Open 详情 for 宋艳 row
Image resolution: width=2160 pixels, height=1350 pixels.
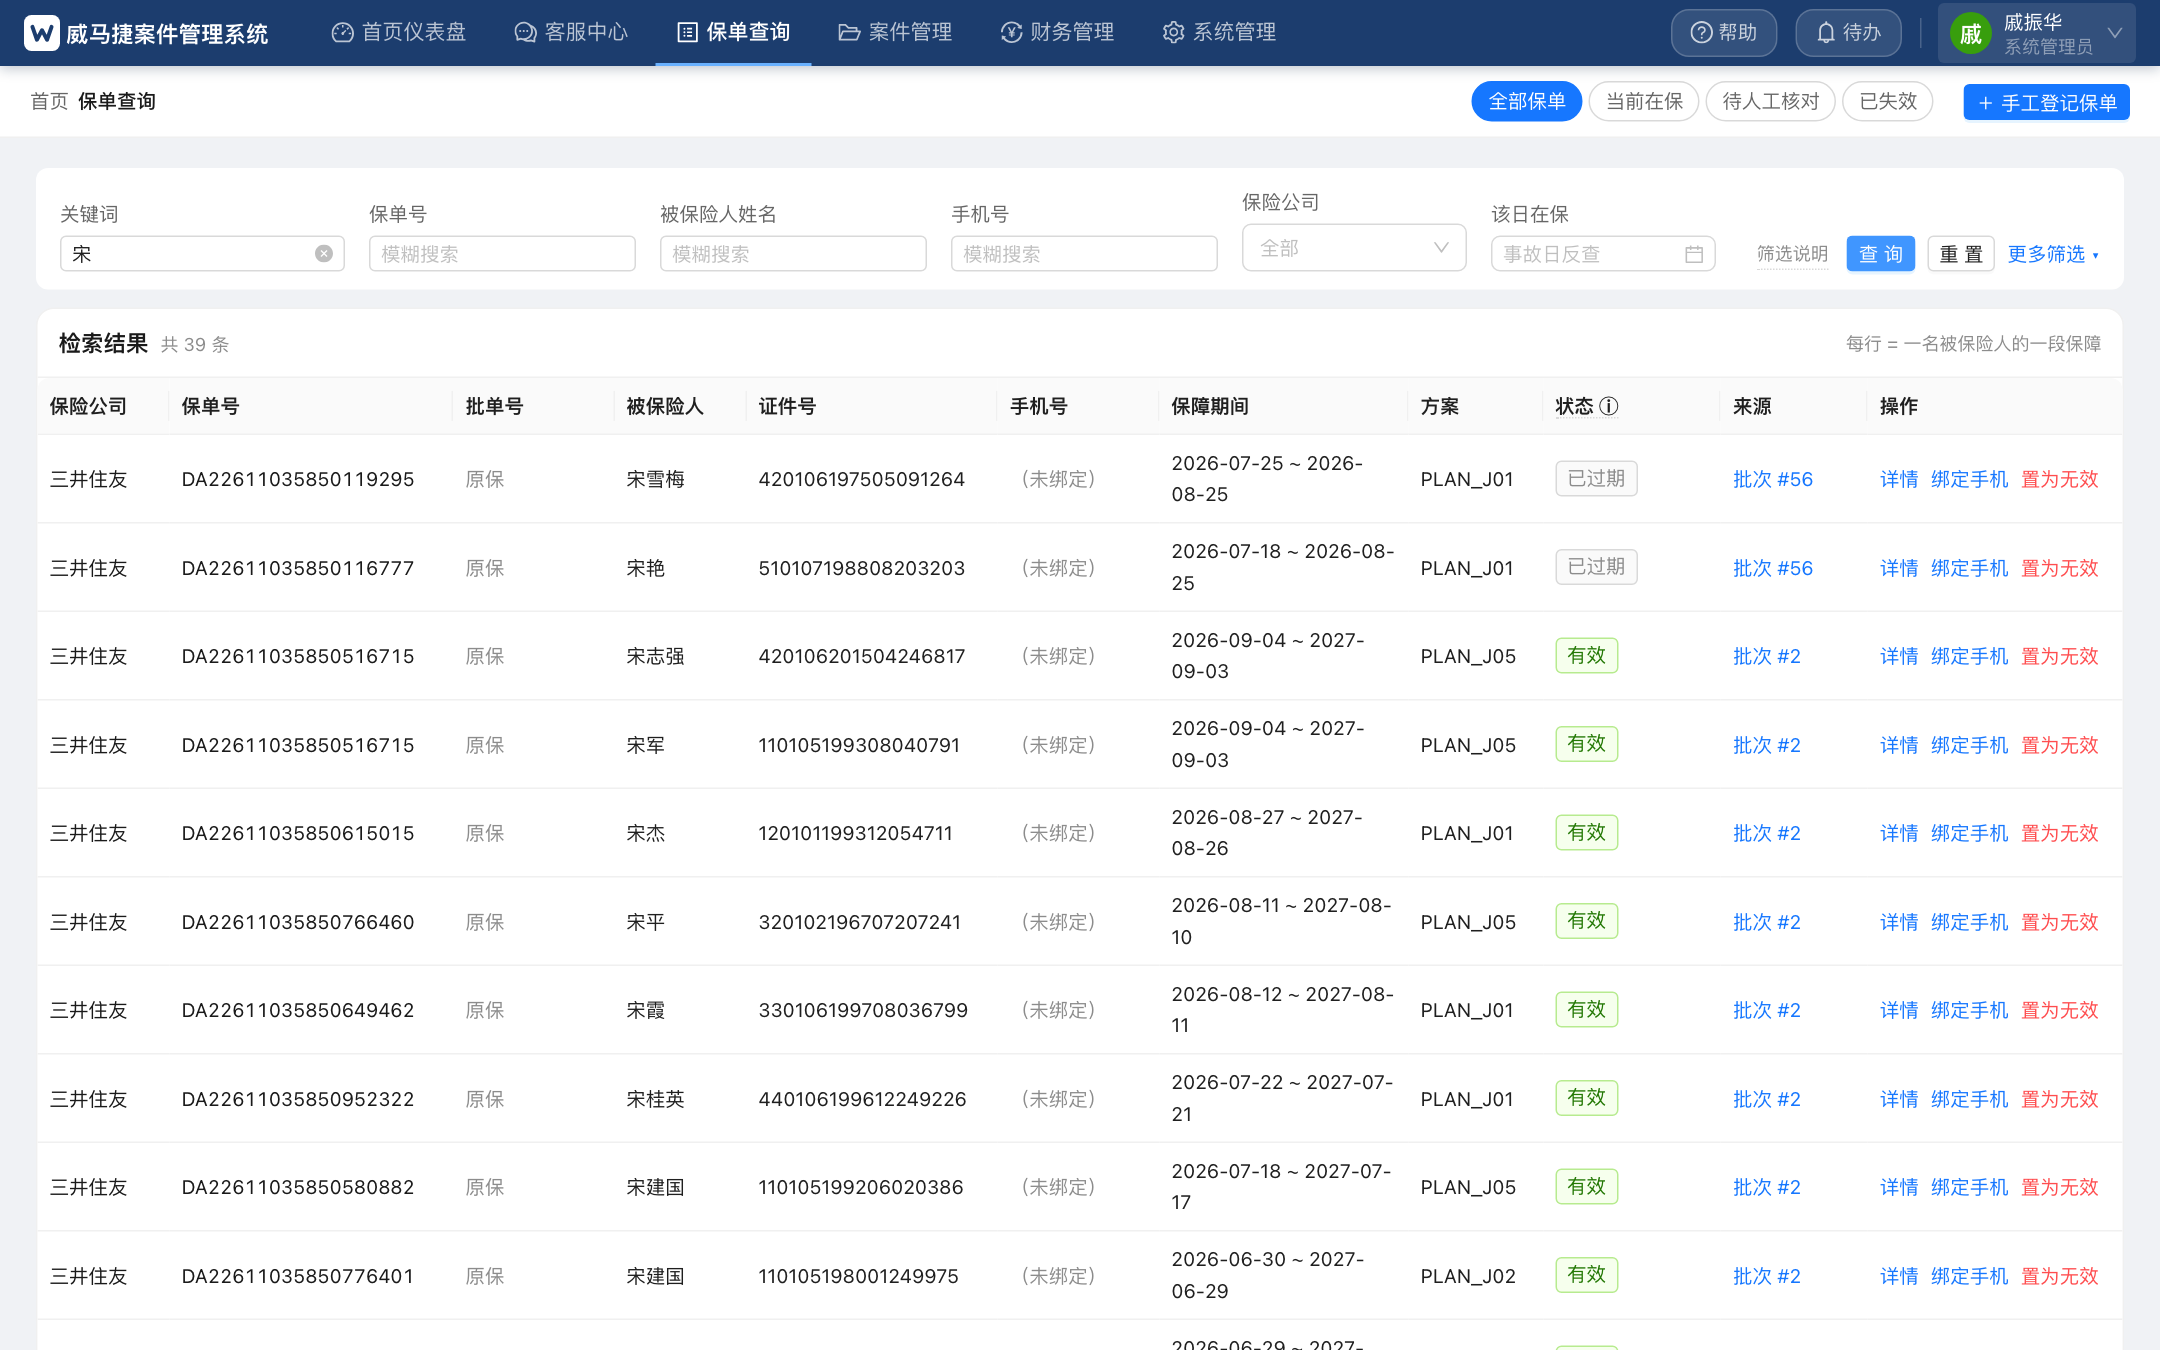(x=1898, y=568)
